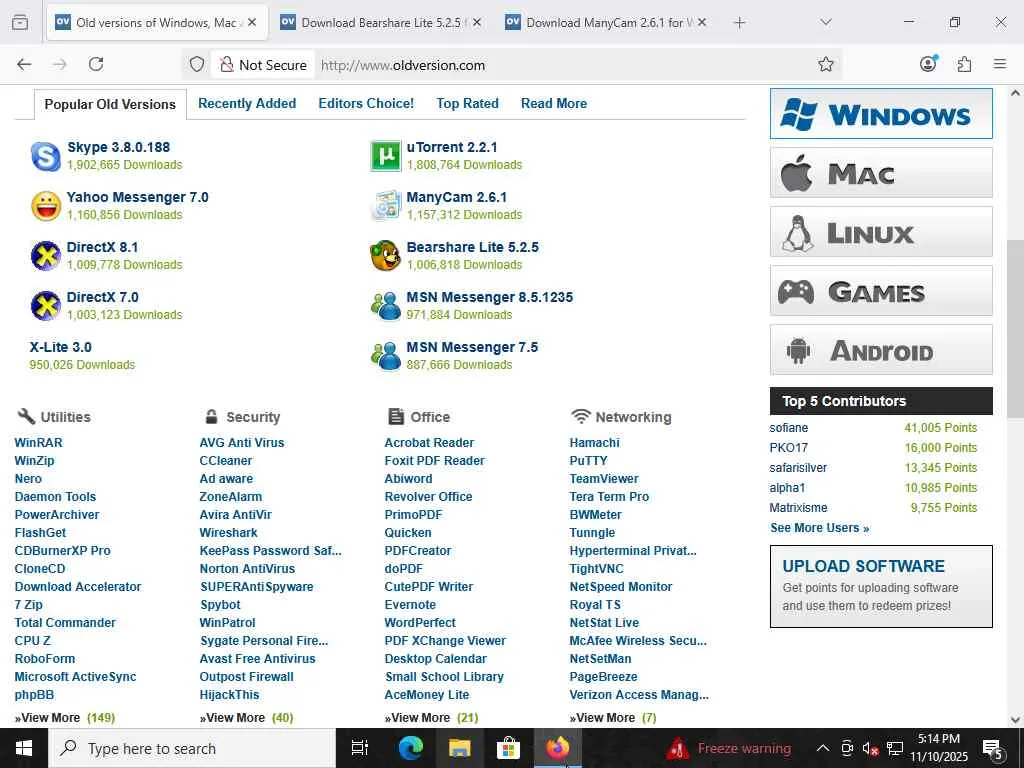Click the Android platform button

881,350
